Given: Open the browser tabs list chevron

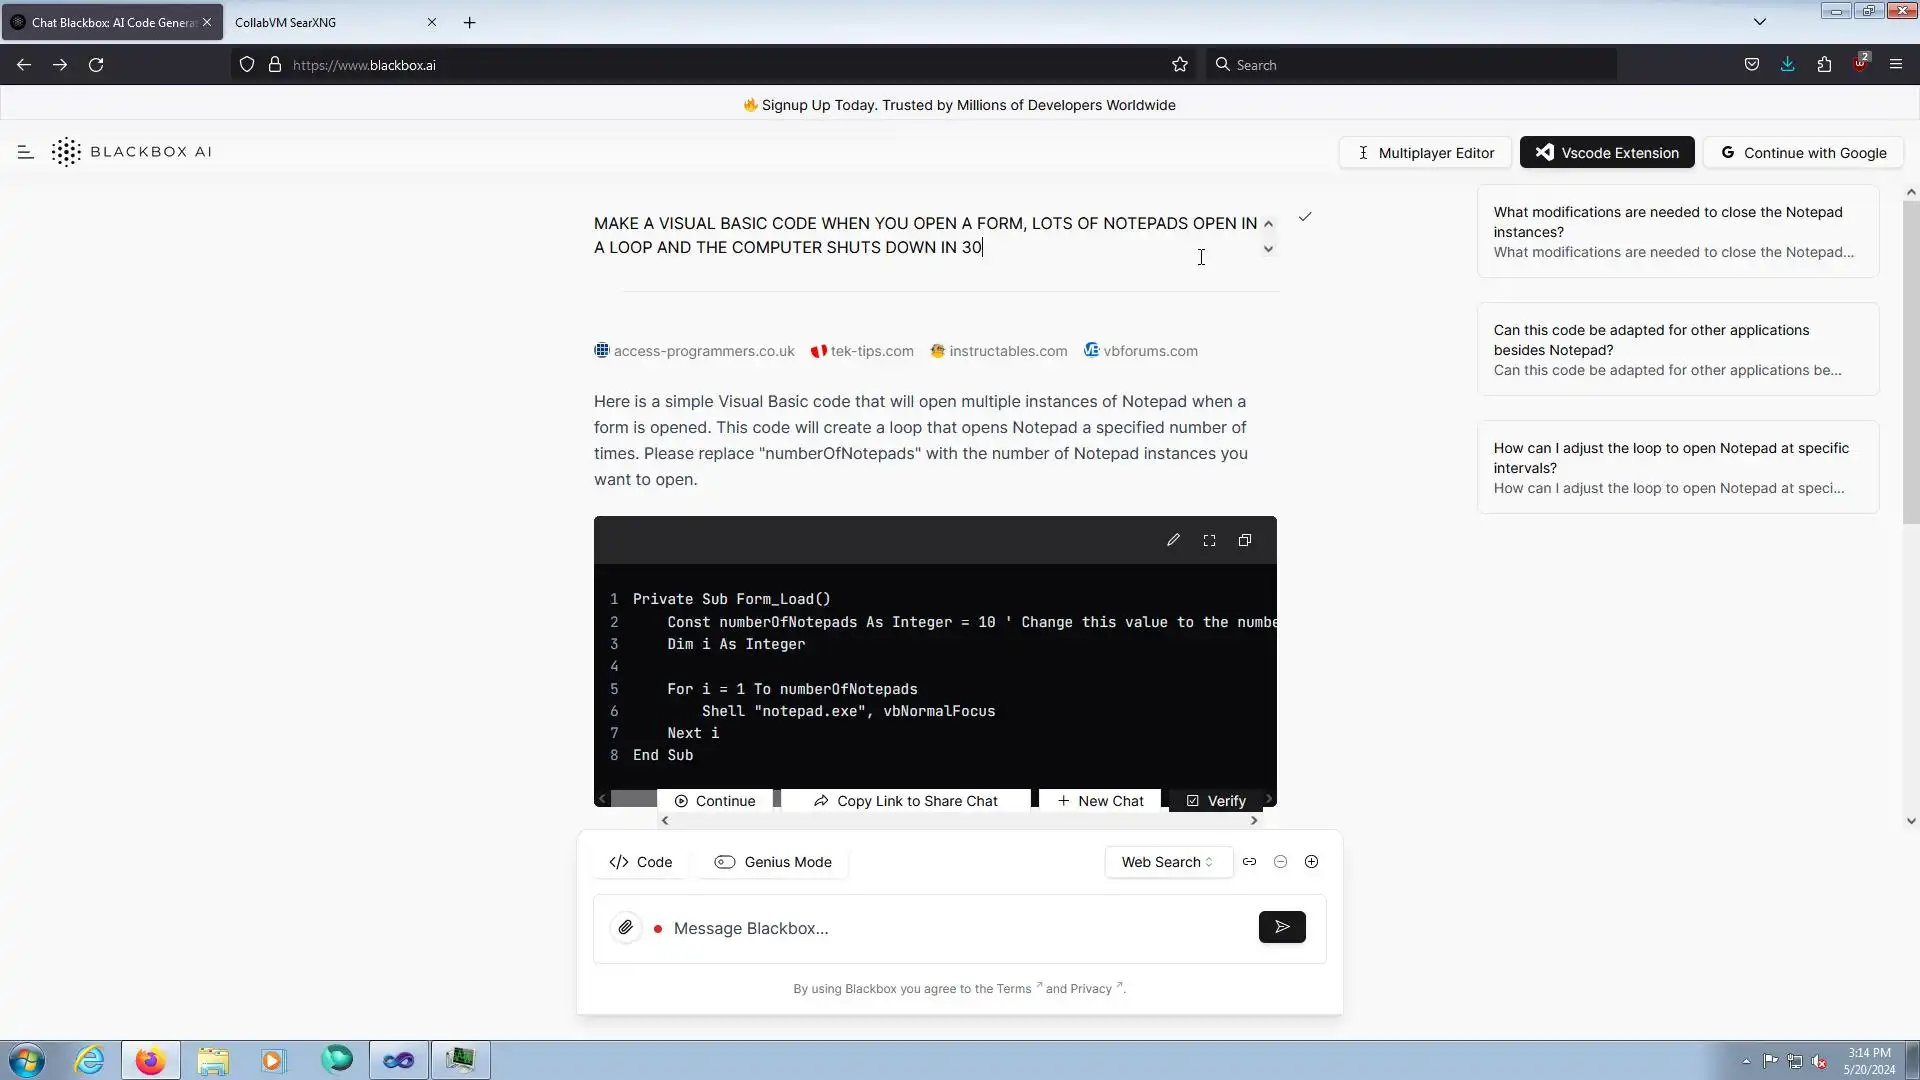Looking at the screenshot, I should click(x=1760, y=22).
